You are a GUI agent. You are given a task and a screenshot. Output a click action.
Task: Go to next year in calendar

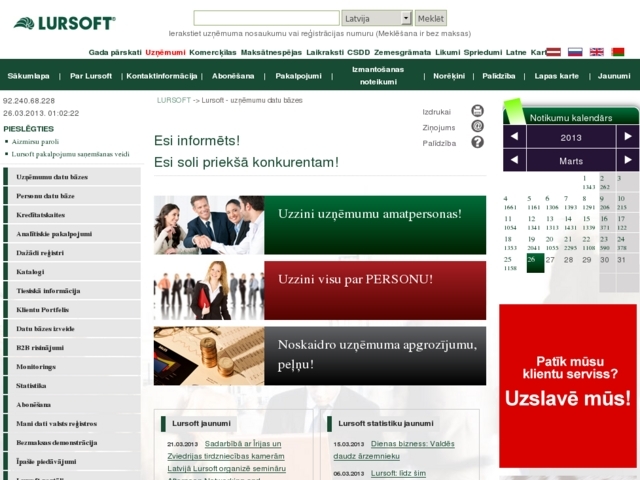coord(627,136)
